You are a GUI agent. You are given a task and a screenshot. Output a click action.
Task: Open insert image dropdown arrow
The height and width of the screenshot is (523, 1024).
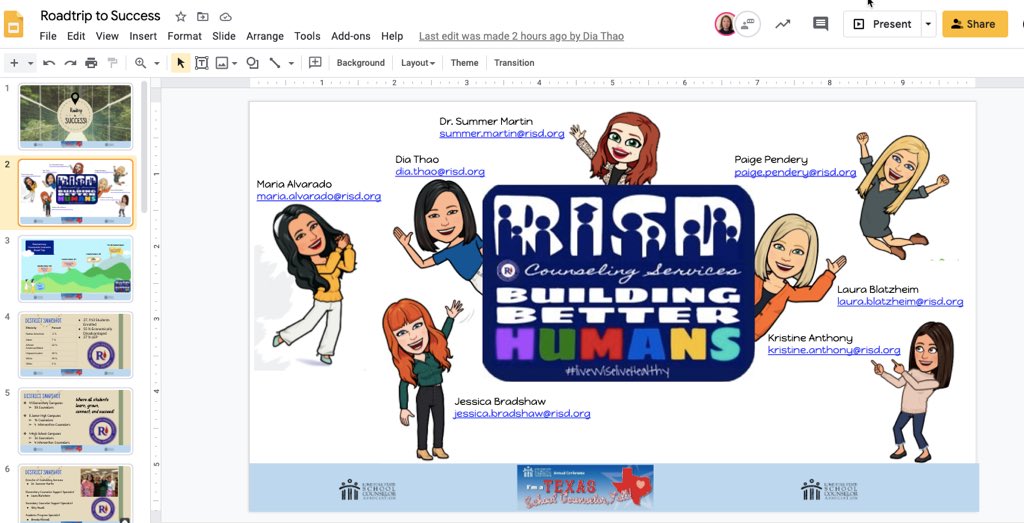tap(234, 63)
